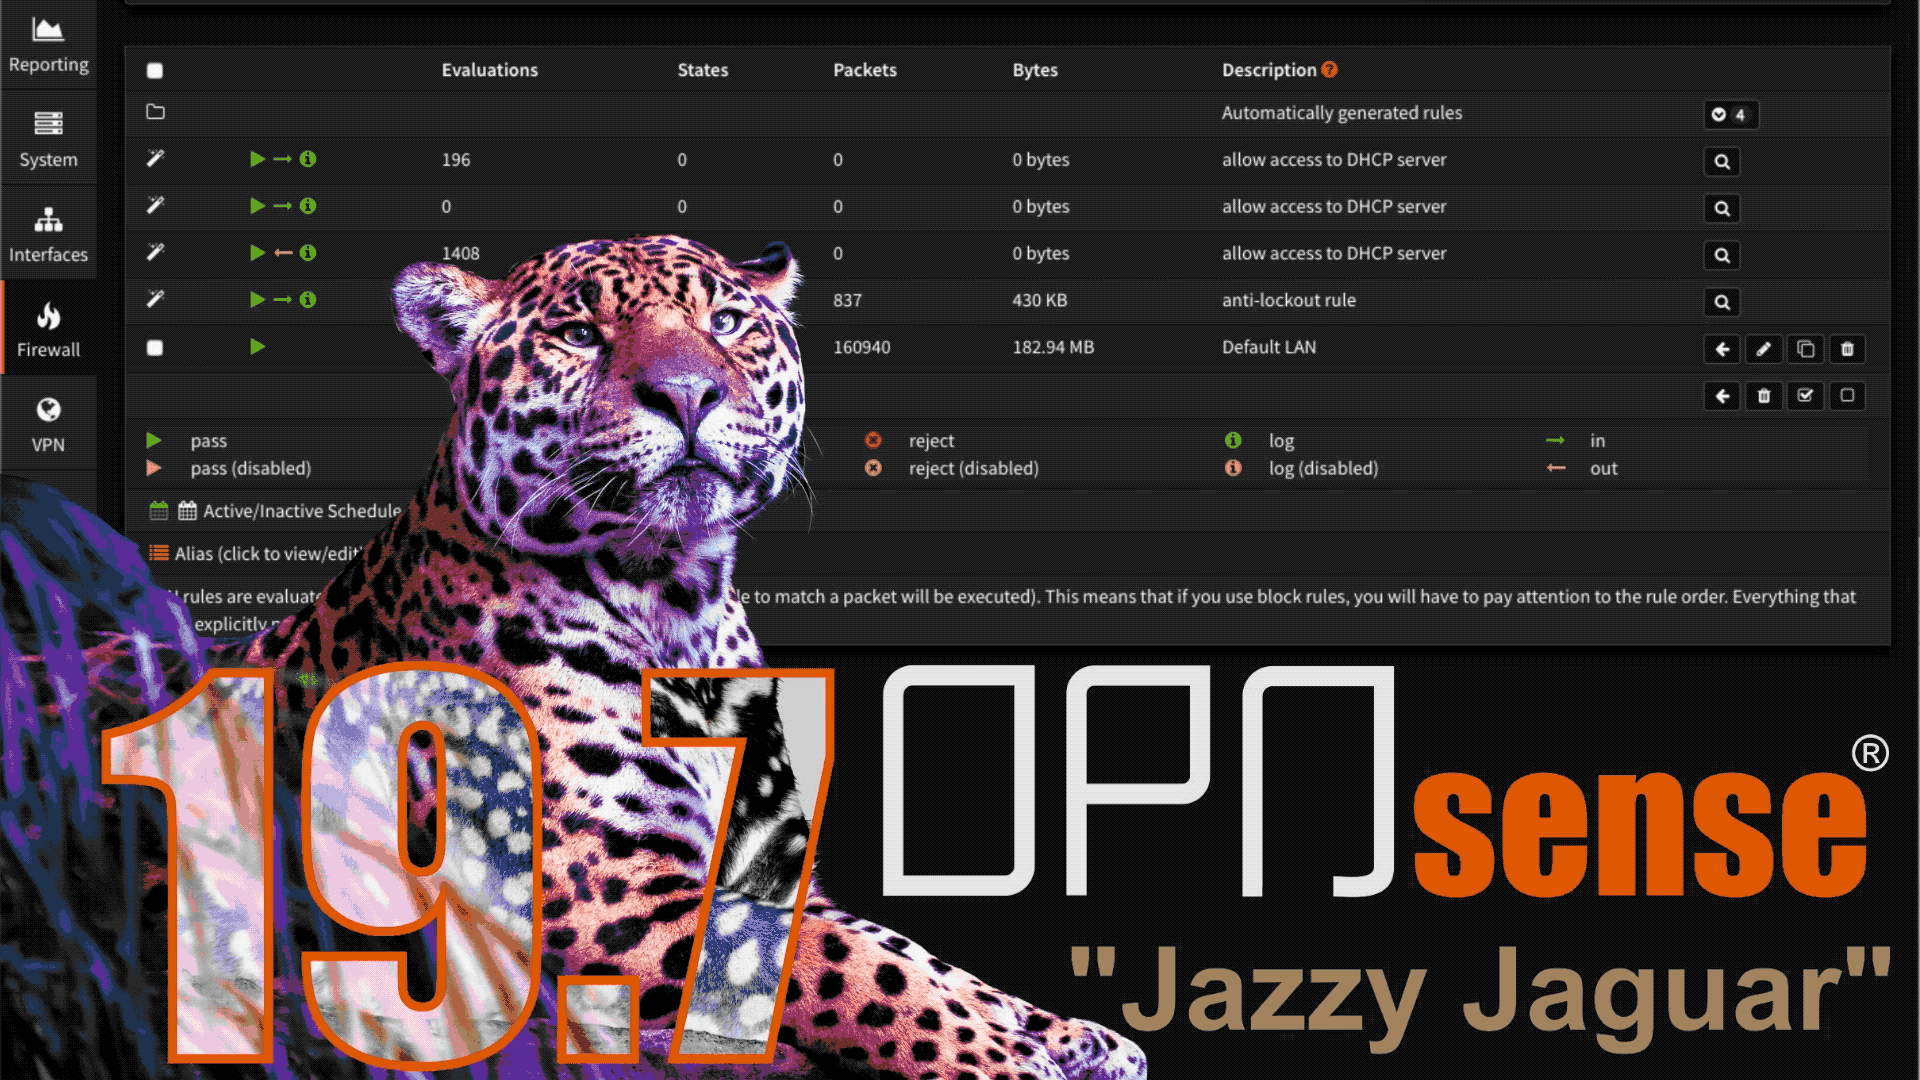1920x1080 pixels.
Task: Click the '430 KB' bytes value
Action: point(1040,300)
